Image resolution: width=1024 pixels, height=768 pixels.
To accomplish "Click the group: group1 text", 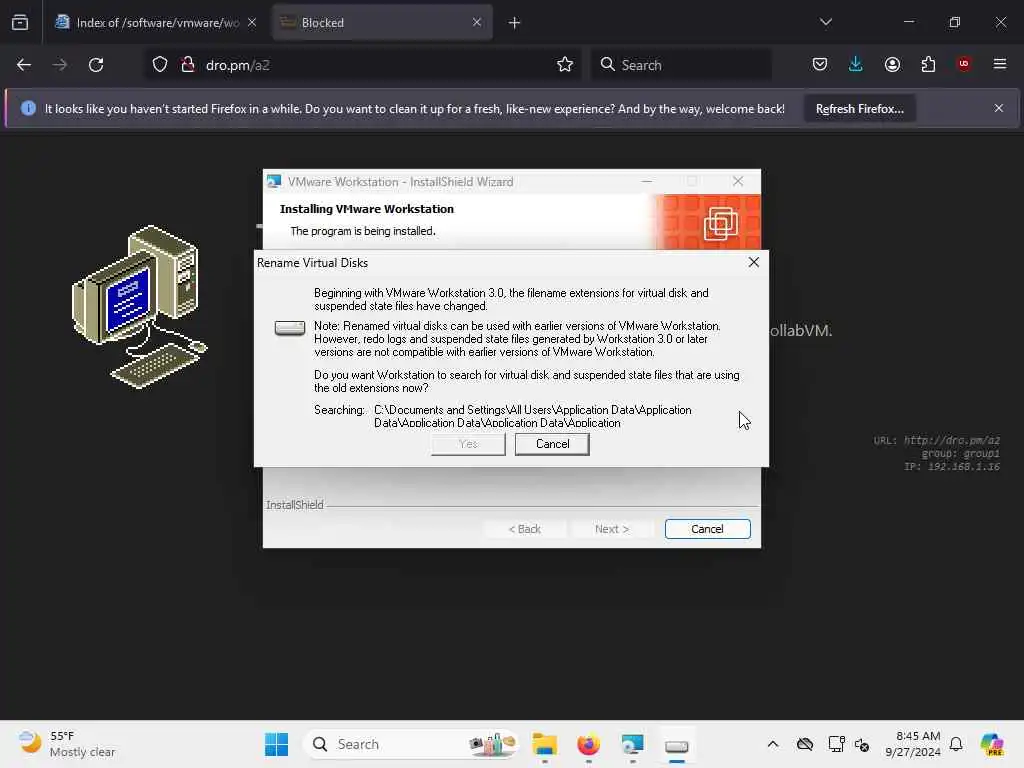I will click(x=960, y=453).
